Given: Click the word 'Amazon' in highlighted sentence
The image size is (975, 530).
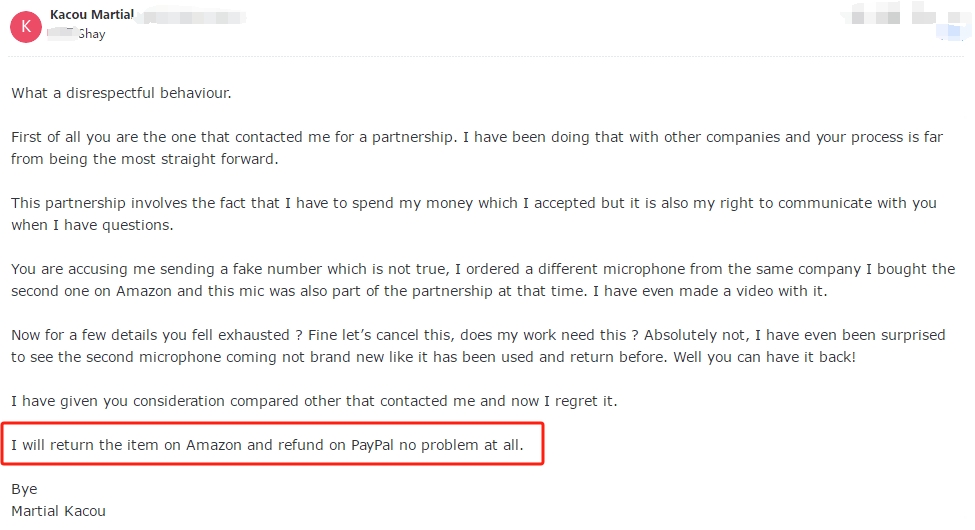Looking at the screenshot, I should 213,445.
